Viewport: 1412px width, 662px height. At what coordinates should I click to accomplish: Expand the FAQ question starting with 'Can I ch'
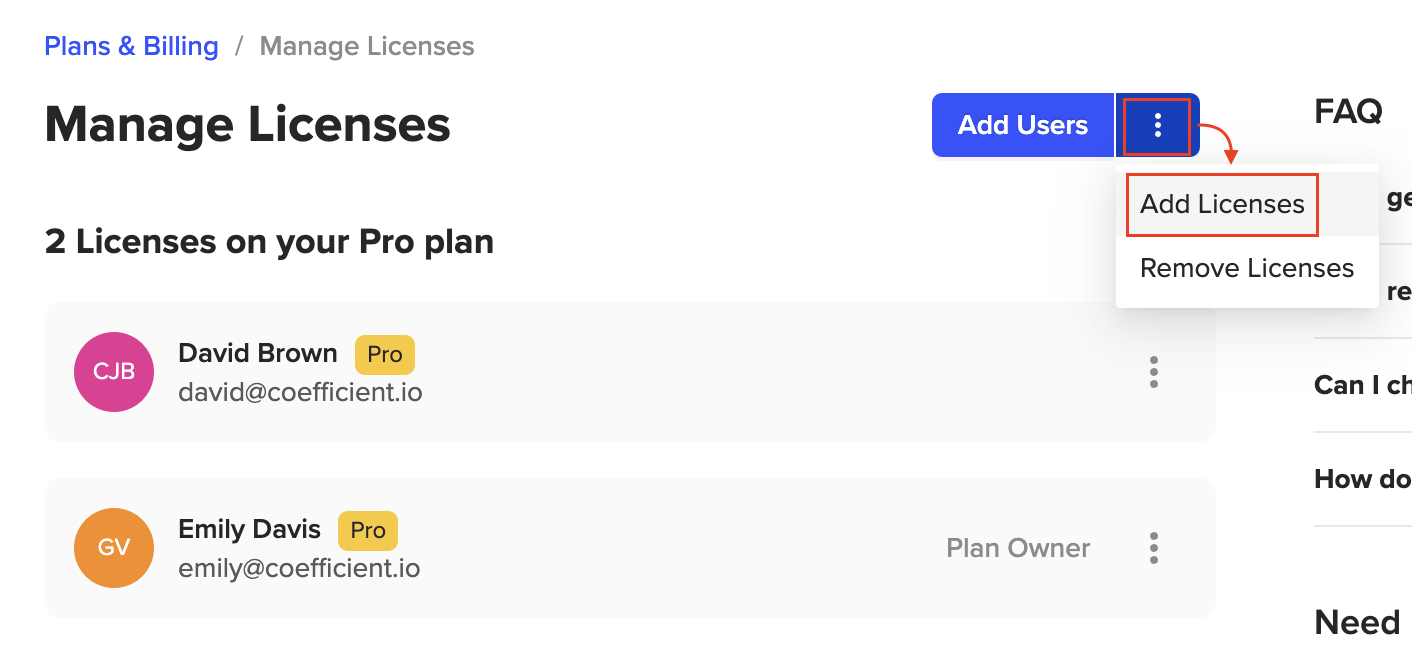pyautogui.click(x=1363, y=385)
